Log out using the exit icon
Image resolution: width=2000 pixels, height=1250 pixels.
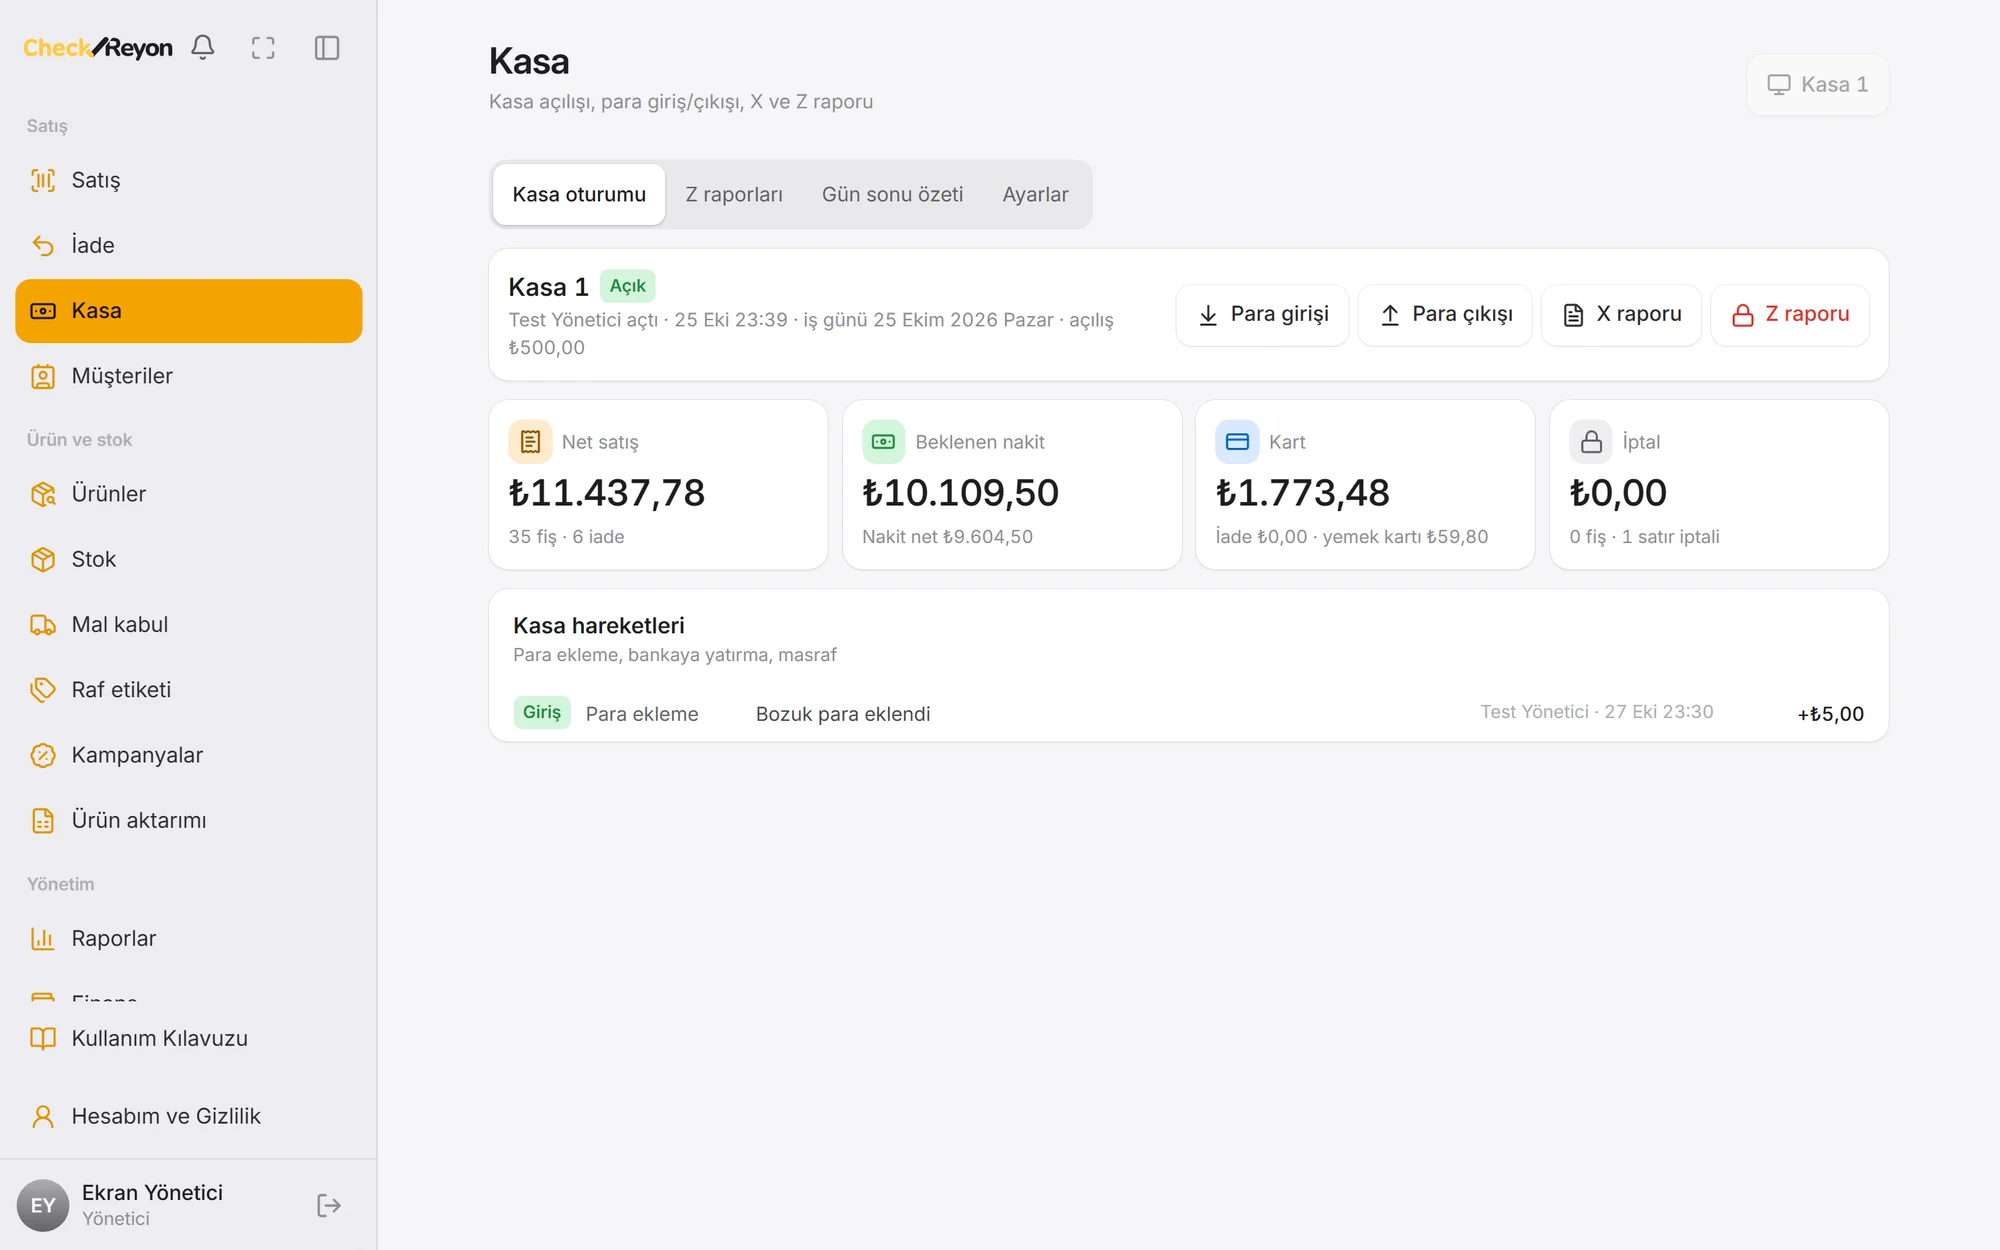pyautogui.click(x=329, y=1205)
